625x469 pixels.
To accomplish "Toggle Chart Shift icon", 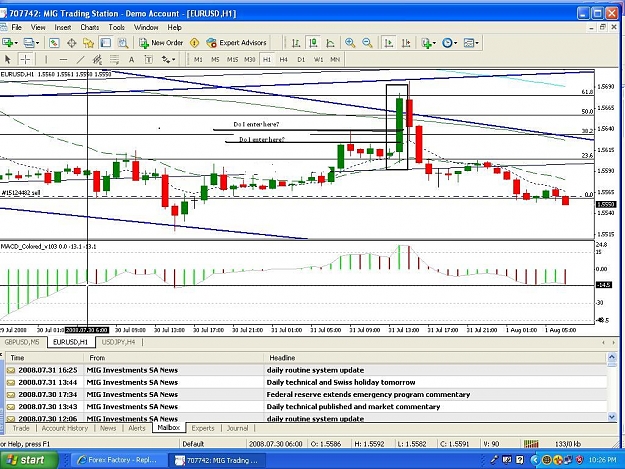I will pos(405,43).
